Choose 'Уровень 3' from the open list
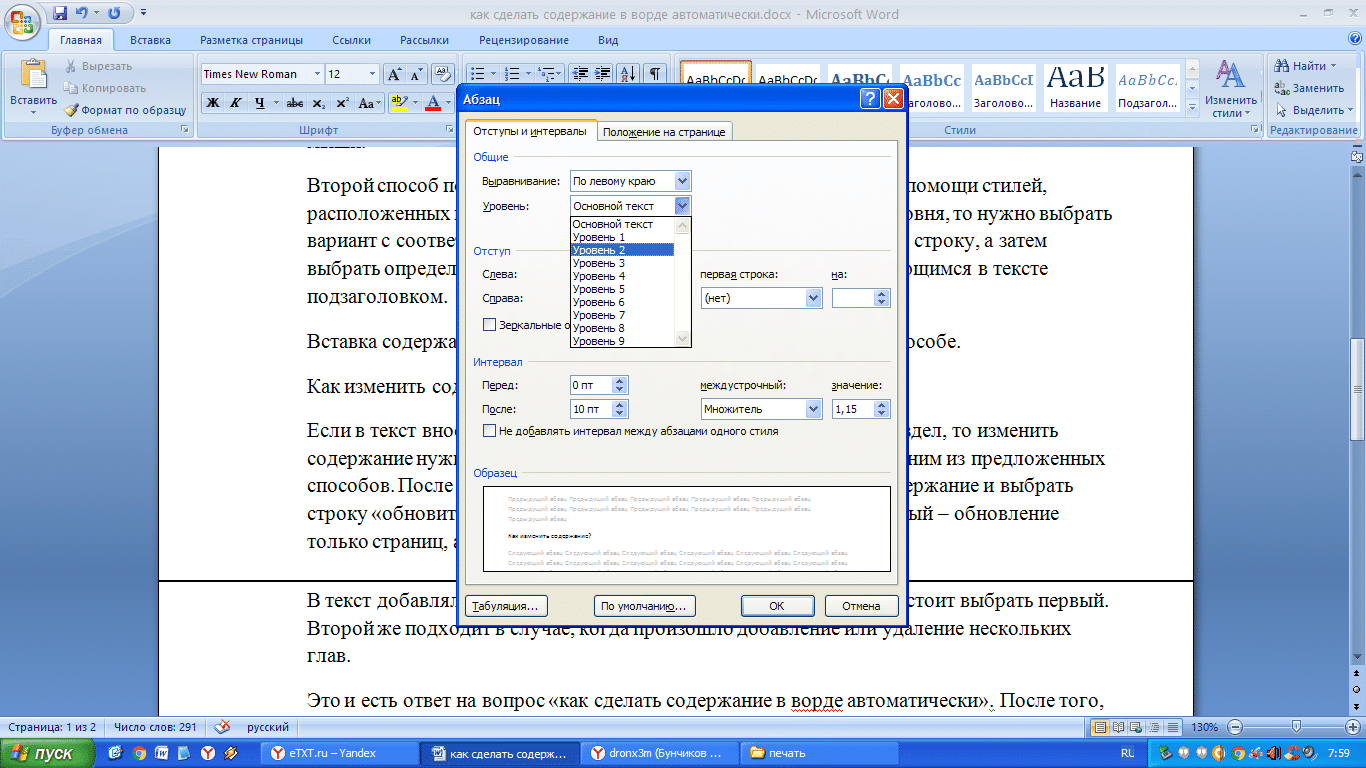The height and width of the screenshot is (768, 1366). [x=622, y=263]
